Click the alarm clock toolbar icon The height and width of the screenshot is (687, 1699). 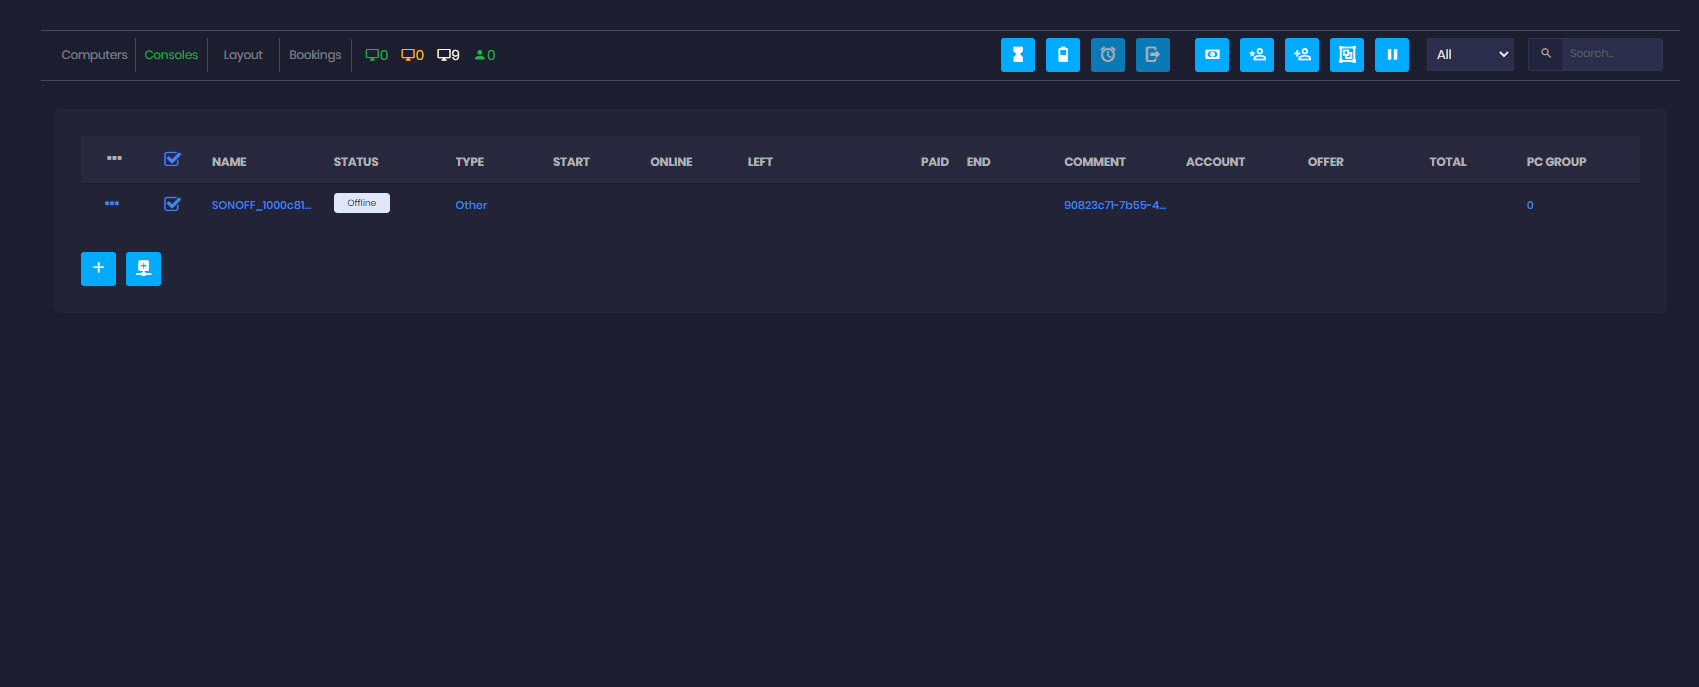point(1107,55)
